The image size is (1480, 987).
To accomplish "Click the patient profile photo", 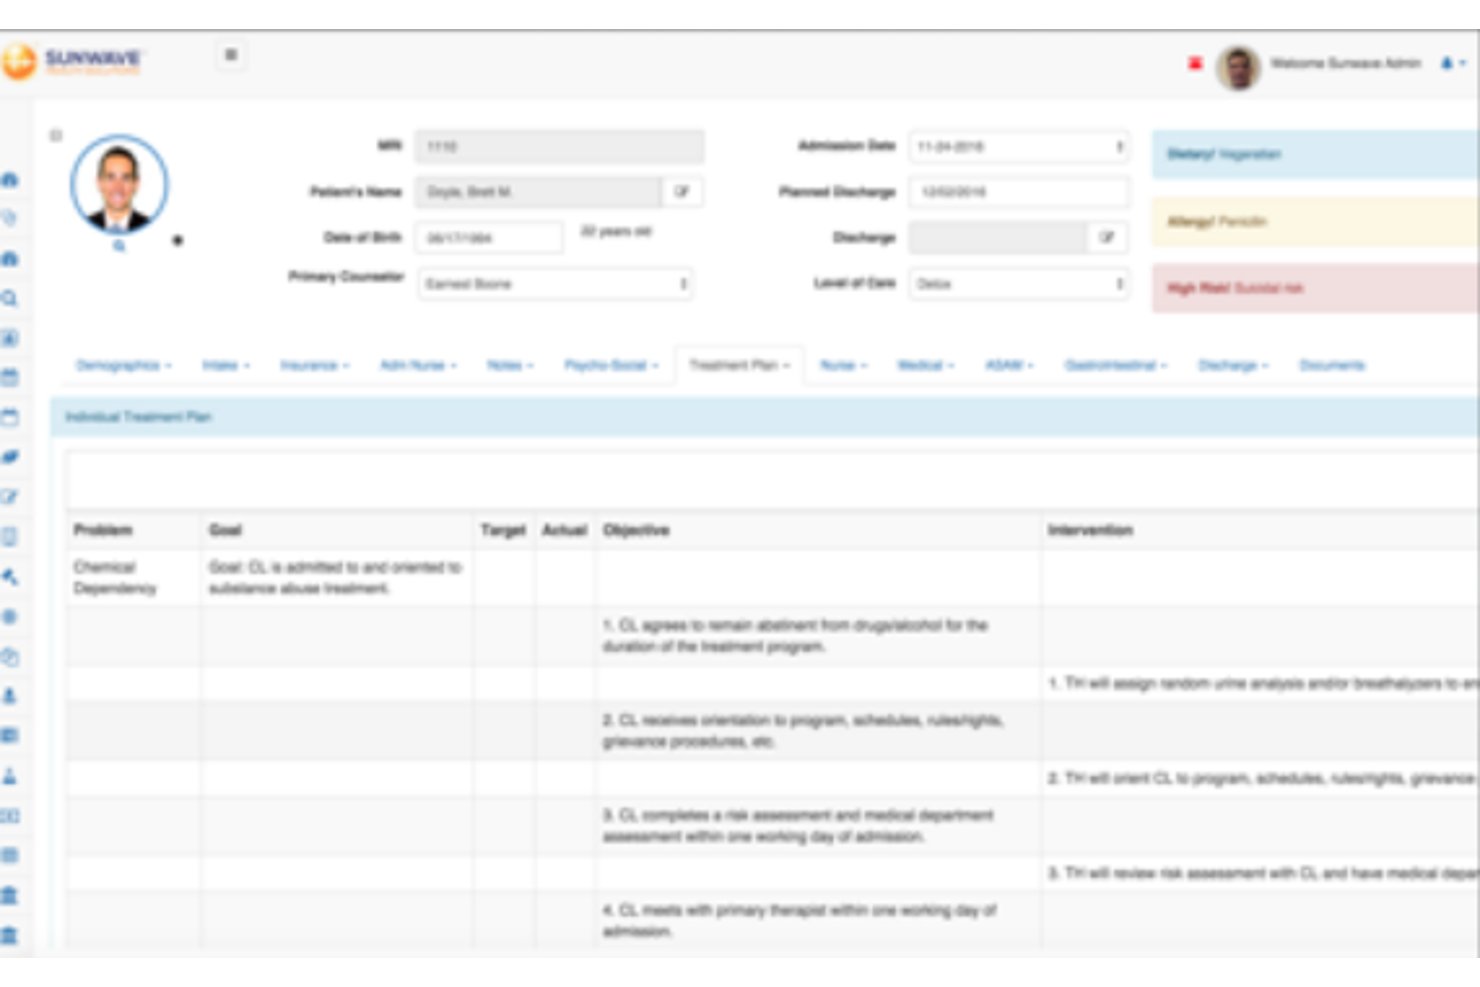I will (x=119, y=185).
